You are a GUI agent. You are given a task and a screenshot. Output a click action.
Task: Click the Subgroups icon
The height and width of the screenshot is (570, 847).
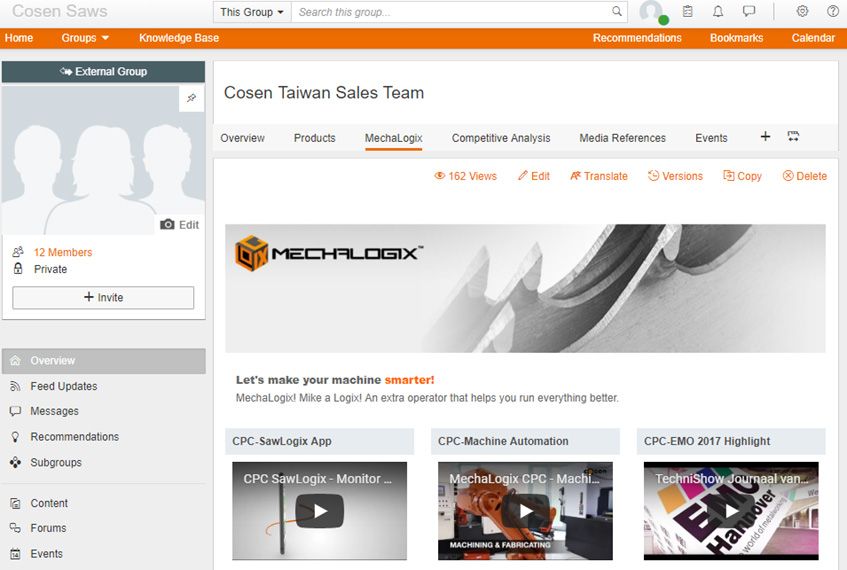click(15, 462)
